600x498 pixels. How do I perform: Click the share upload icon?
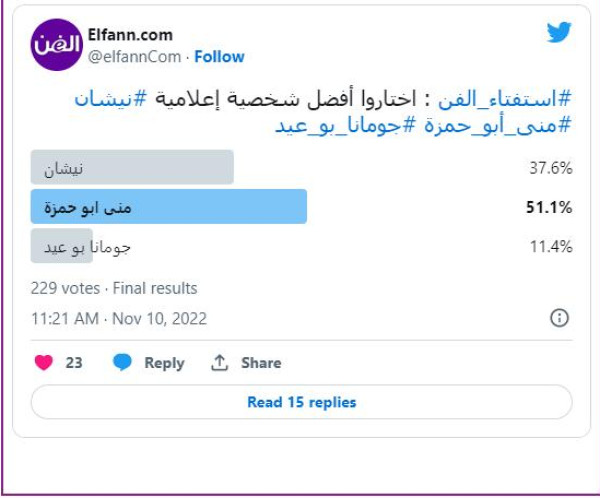(x=220, y=363)
